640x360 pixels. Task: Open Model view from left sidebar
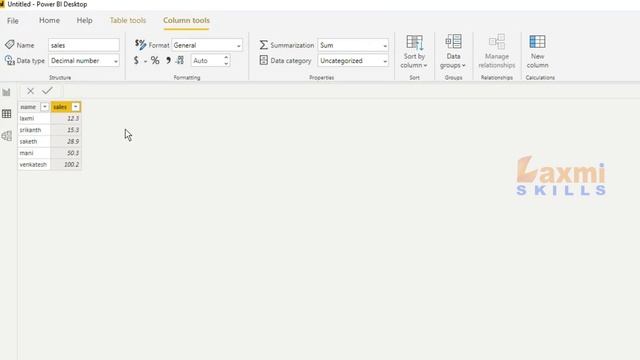7,136
